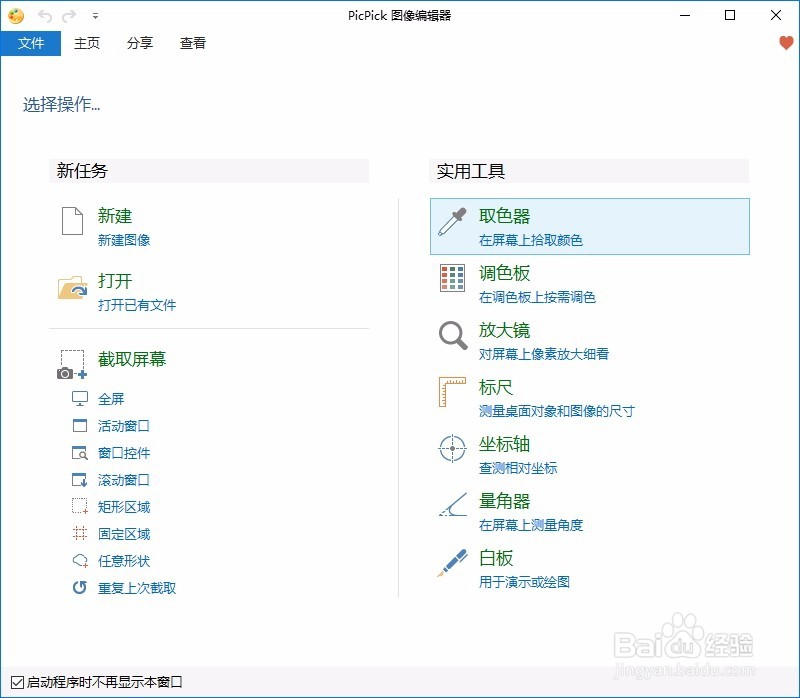Screen dimensions: 800x698
Task: Select 活动窗口 capture option
Action: [124, 426]
